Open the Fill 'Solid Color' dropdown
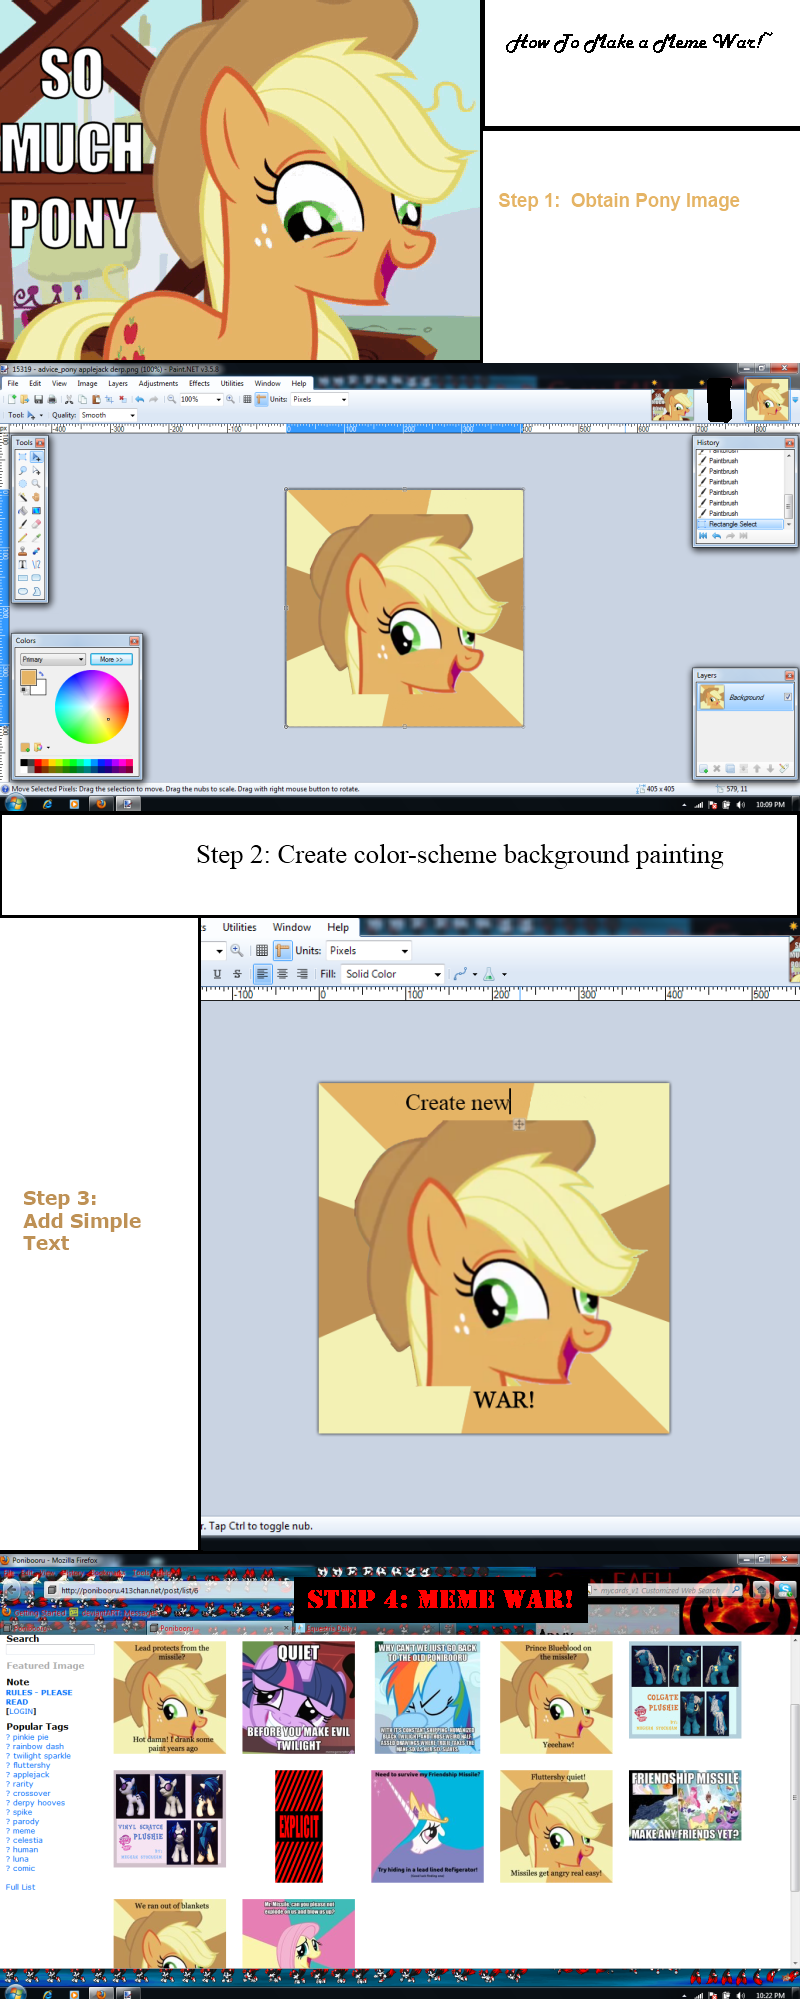800x2000 pixels. click(x=392, y=974)
